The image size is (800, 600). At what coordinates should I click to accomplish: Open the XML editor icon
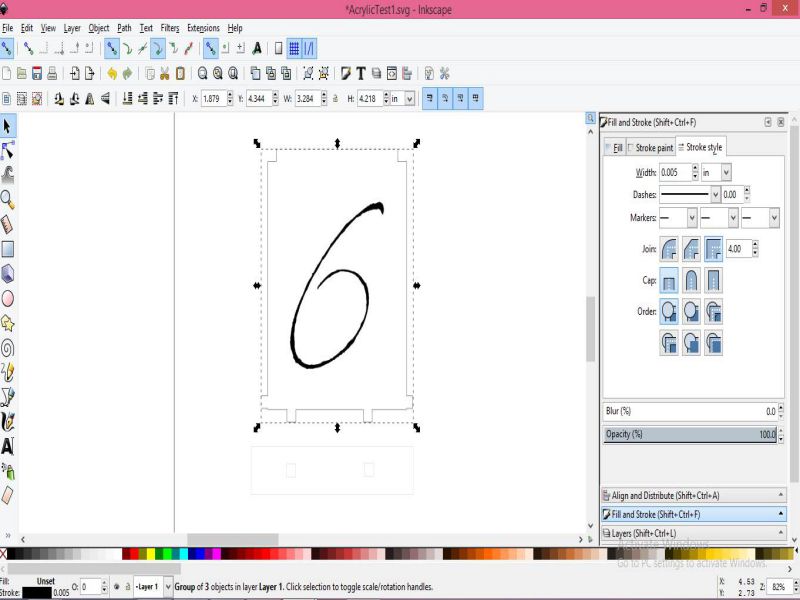[x=391, y=73]
